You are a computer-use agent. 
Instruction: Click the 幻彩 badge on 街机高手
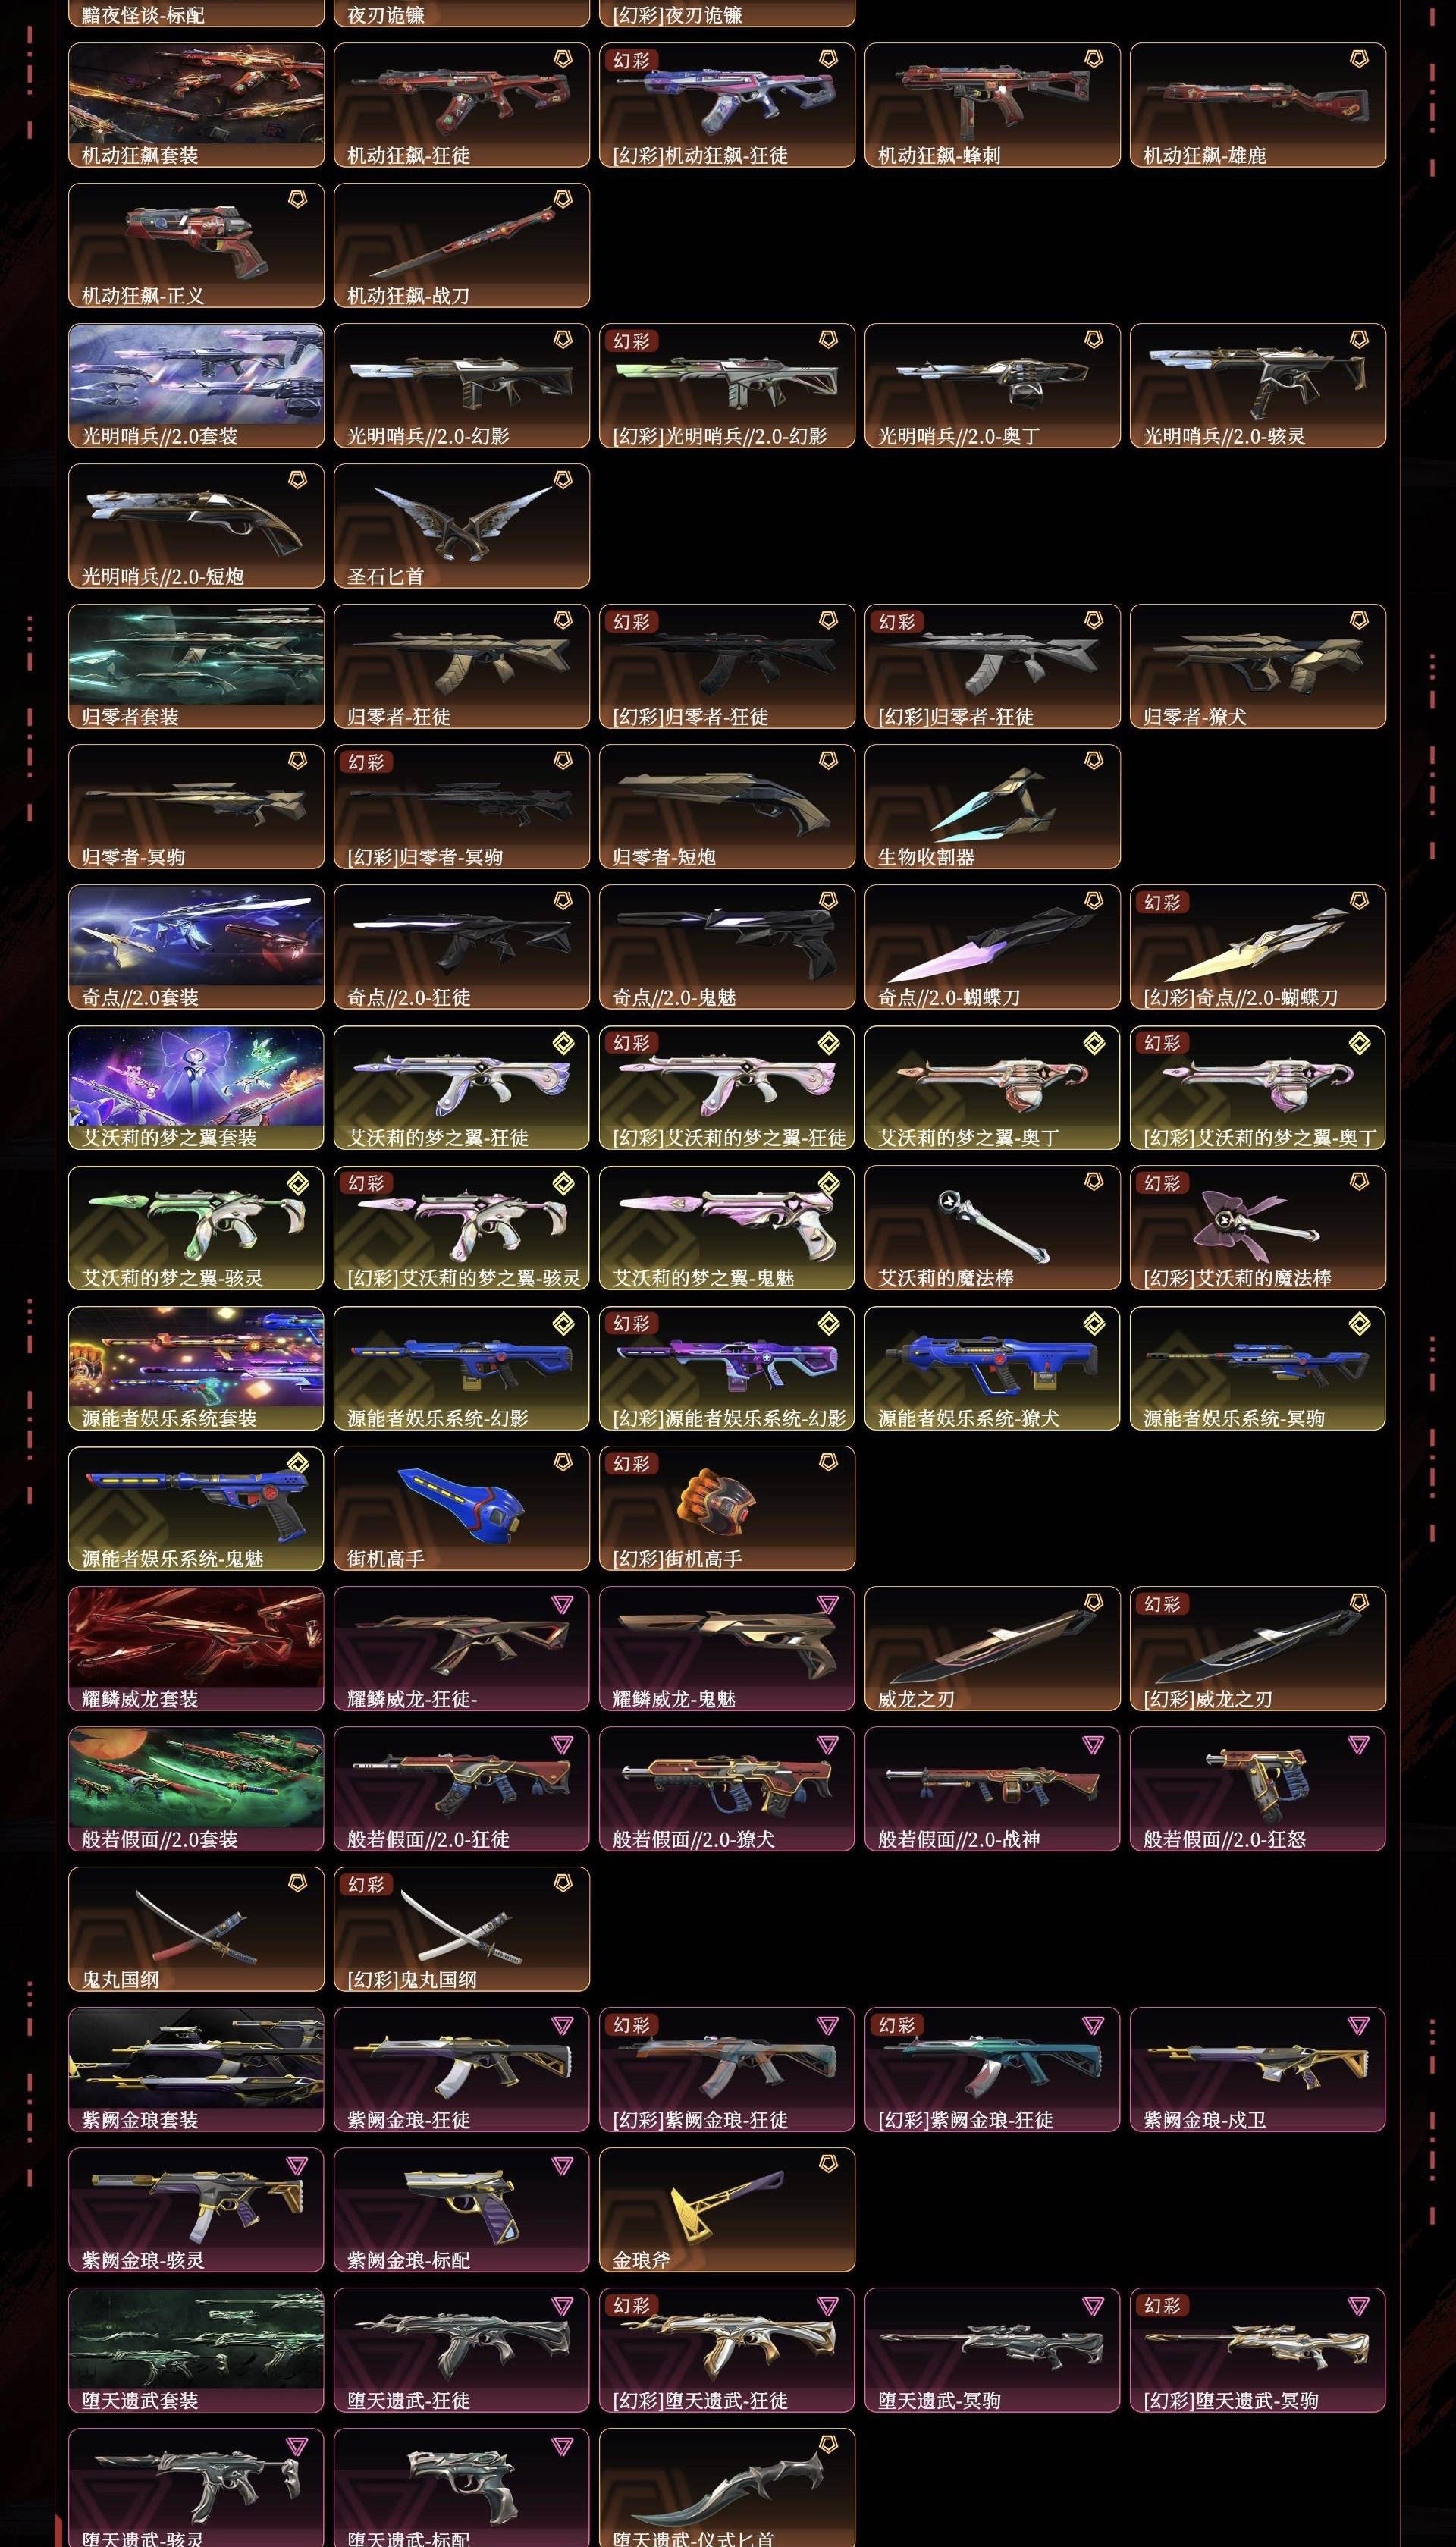pyautogui.click(x=632, y=1463)
